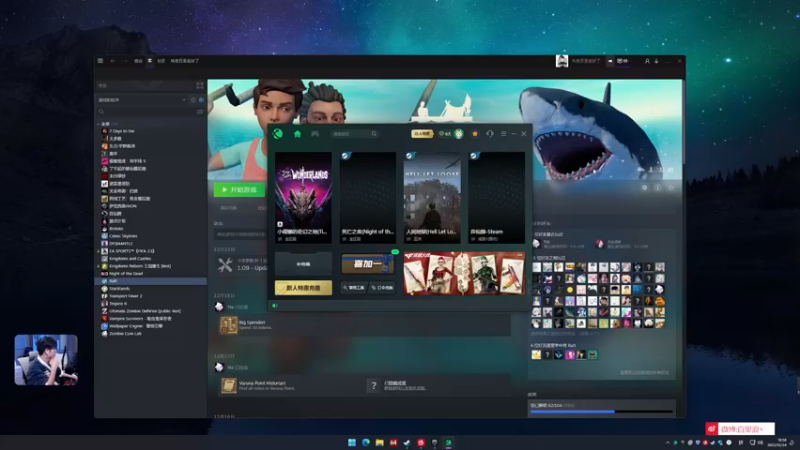This screenshot has width=800, height=450.
Task: Open the headset support icon in booster
Action: [x=490, y=134]
